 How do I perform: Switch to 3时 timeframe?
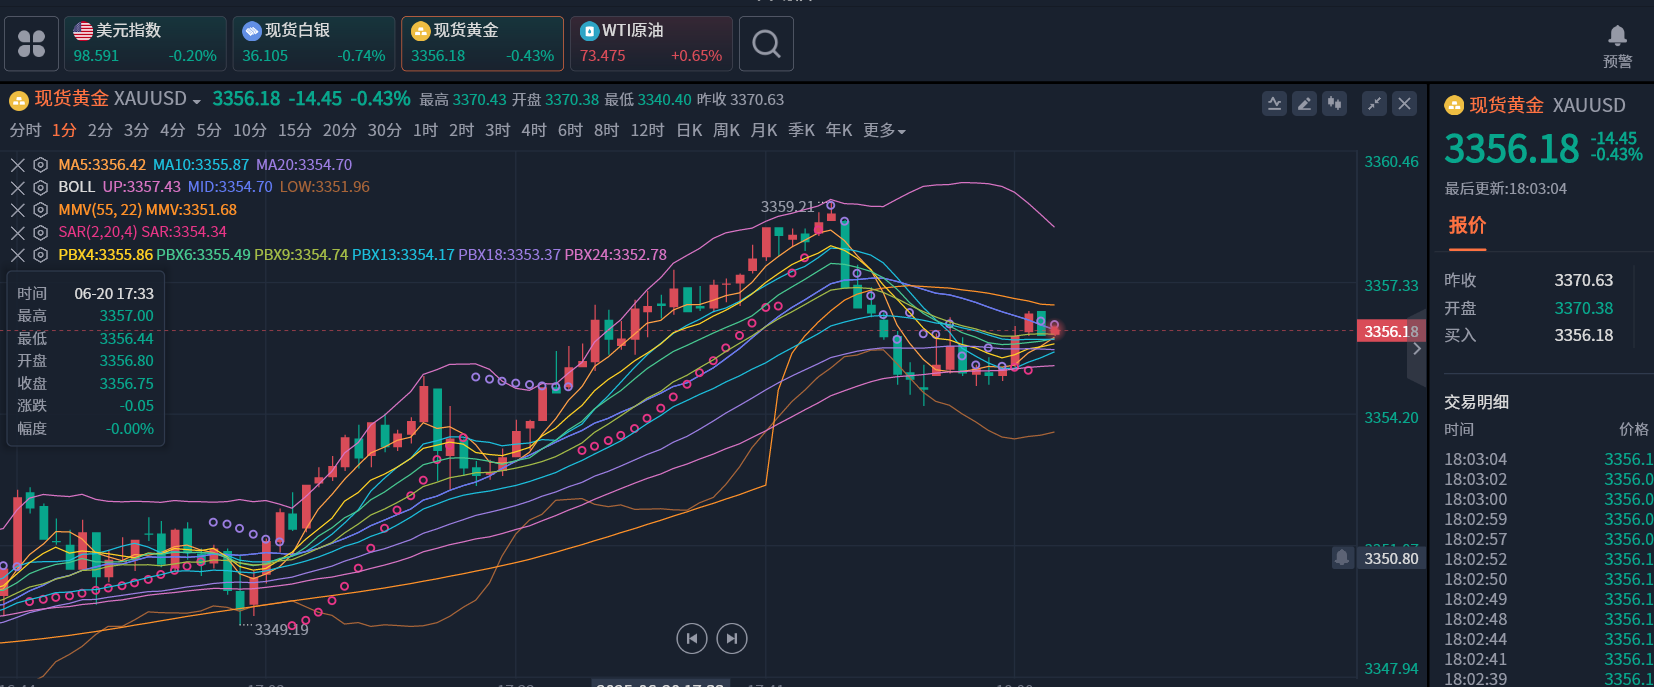tap(497, 131)
